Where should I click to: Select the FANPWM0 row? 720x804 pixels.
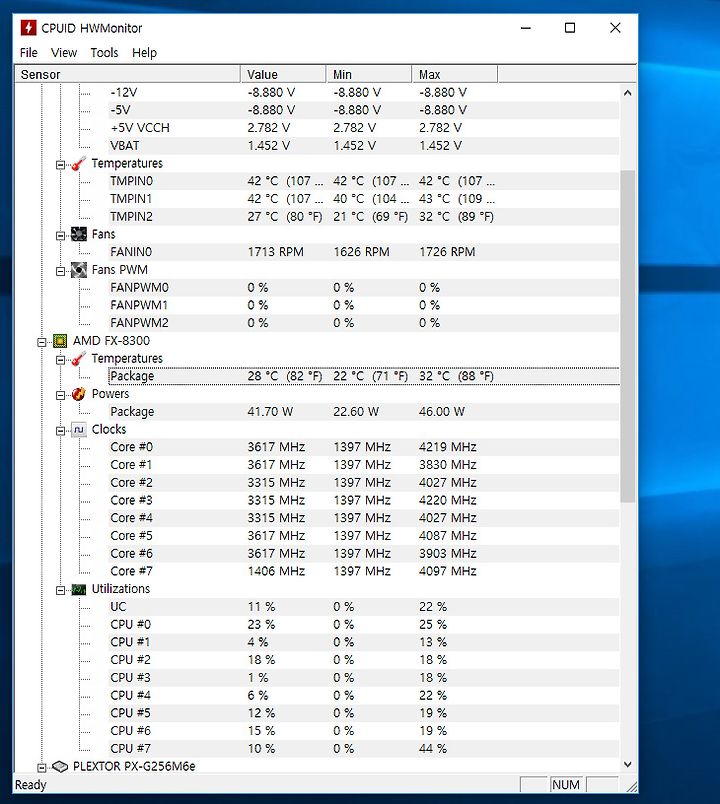click(x=363, y=288)
